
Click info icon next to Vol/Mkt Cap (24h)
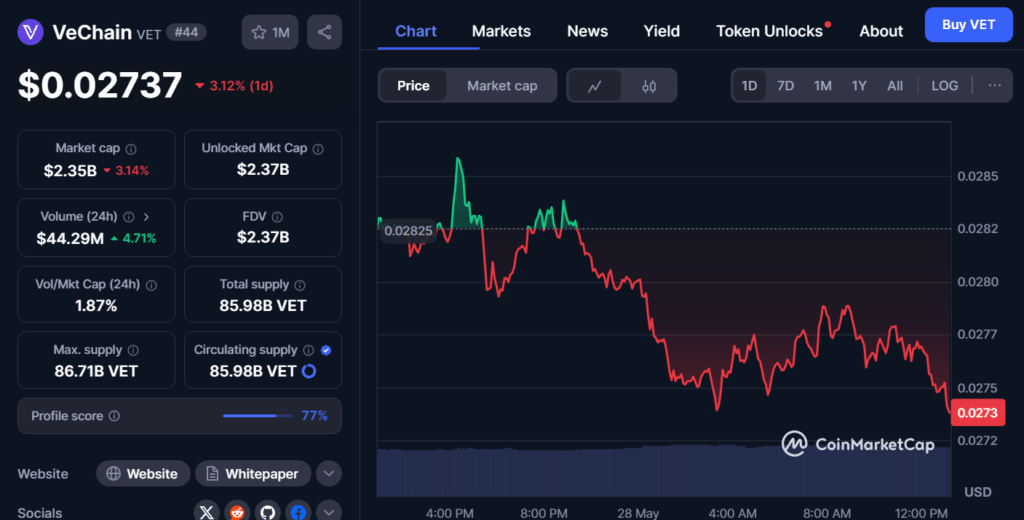[152, 285]
